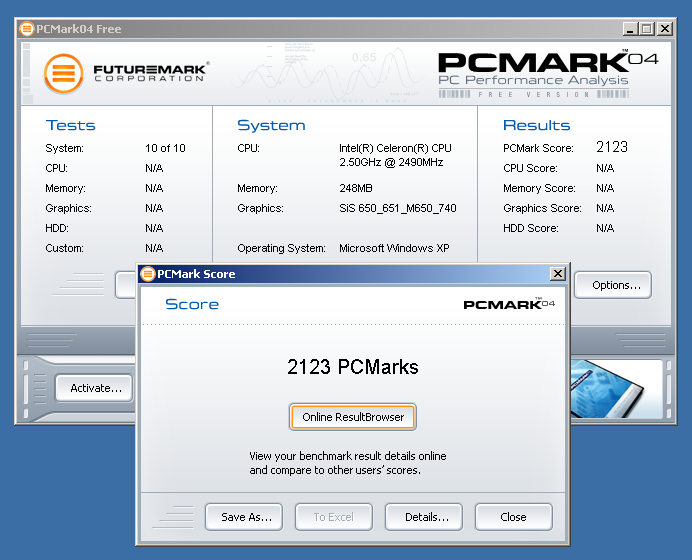692x560 pixels.
Task: Click the Activate... button
Action: (94, 388)
